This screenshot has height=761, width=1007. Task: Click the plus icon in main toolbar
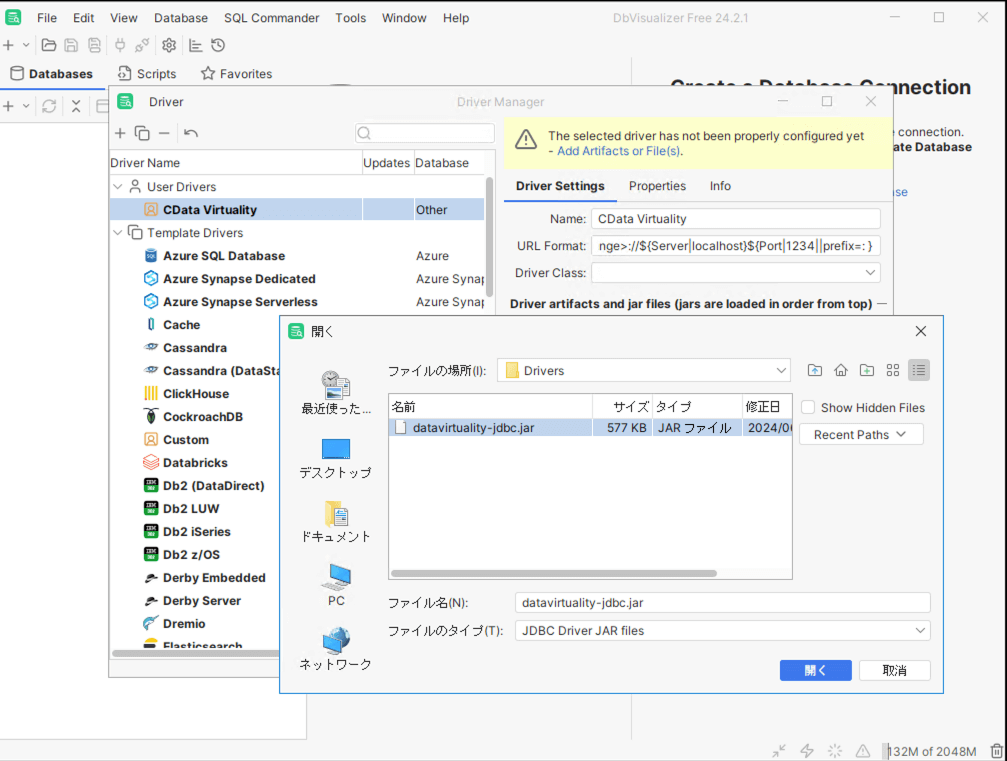[x=8, y=45]
